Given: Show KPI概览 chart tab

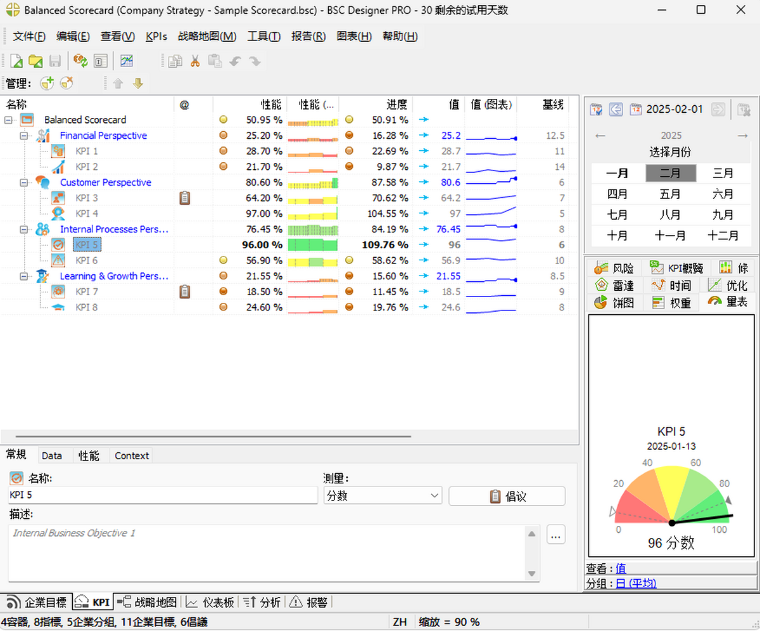Looking at the screenshot, I should point(676,268).
